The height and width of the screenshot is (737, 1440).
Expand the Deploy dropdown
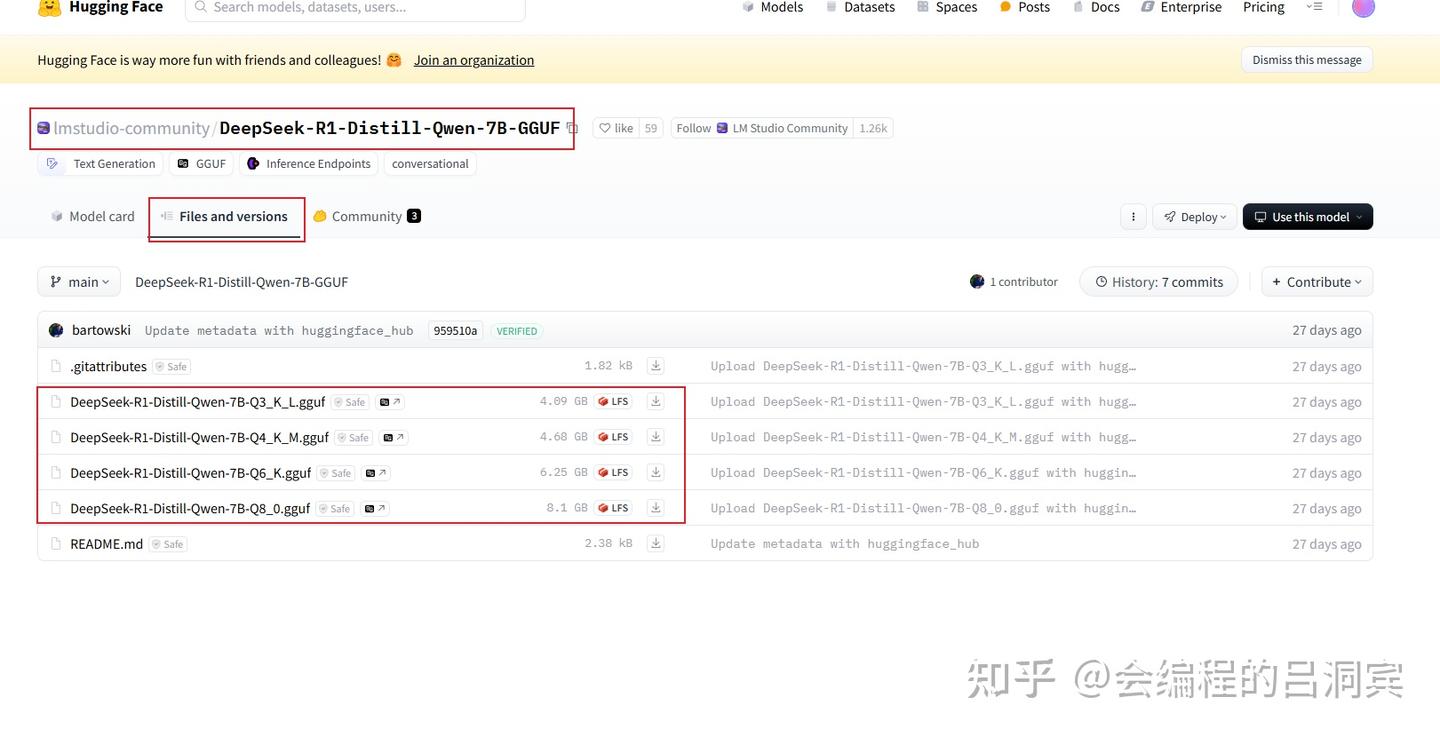tap(1194, 216)
